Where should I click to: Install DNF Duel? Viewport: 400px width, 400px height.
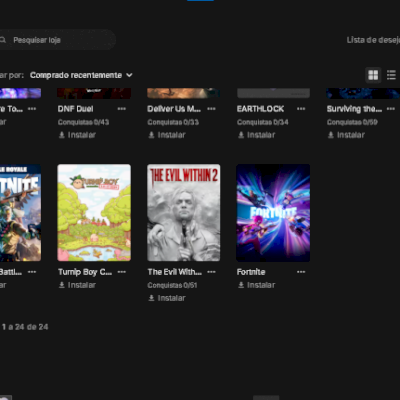pyautogui.click(x=77, y=135)
